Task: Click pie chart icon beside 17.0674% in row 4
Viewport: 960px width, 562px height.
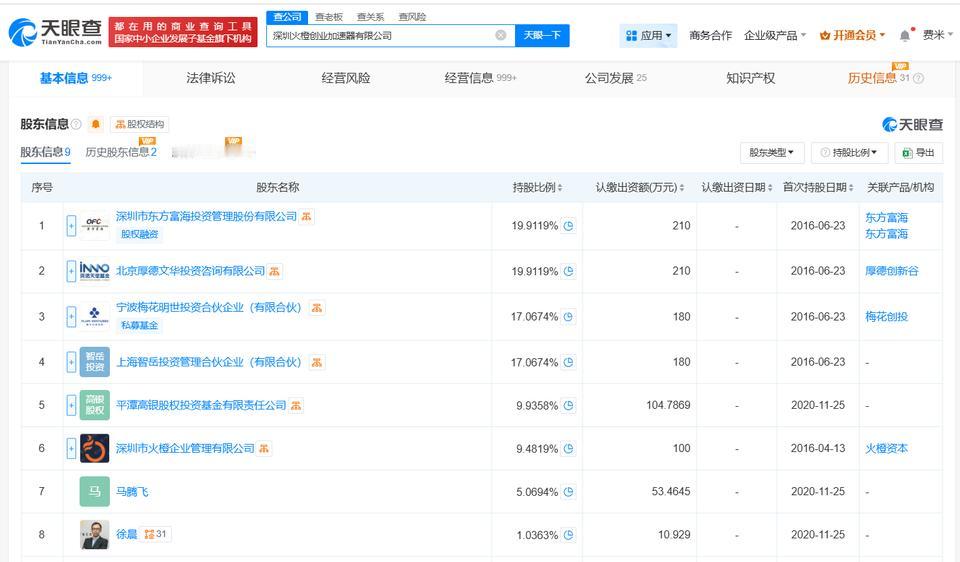Action: [x=568, y=362]
